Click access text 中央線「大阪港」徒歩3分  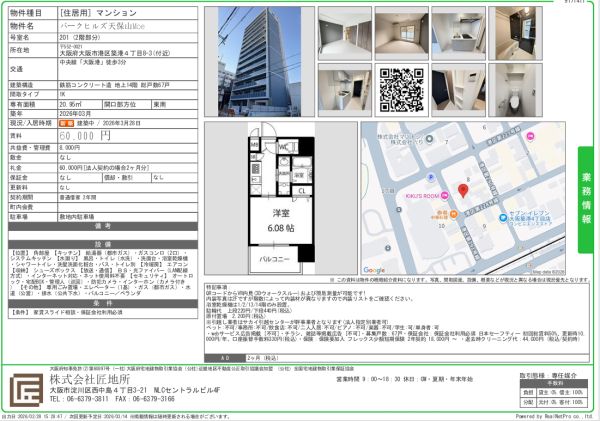pyautogui.click(x=93, y=62)
